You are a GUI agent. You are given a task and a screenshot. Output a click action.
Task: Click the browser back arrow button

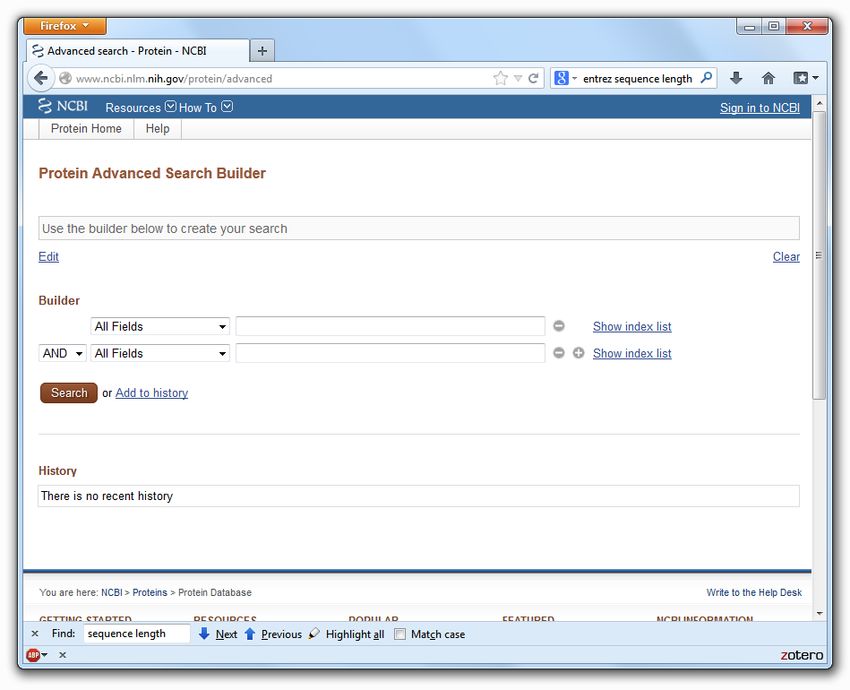41,78
